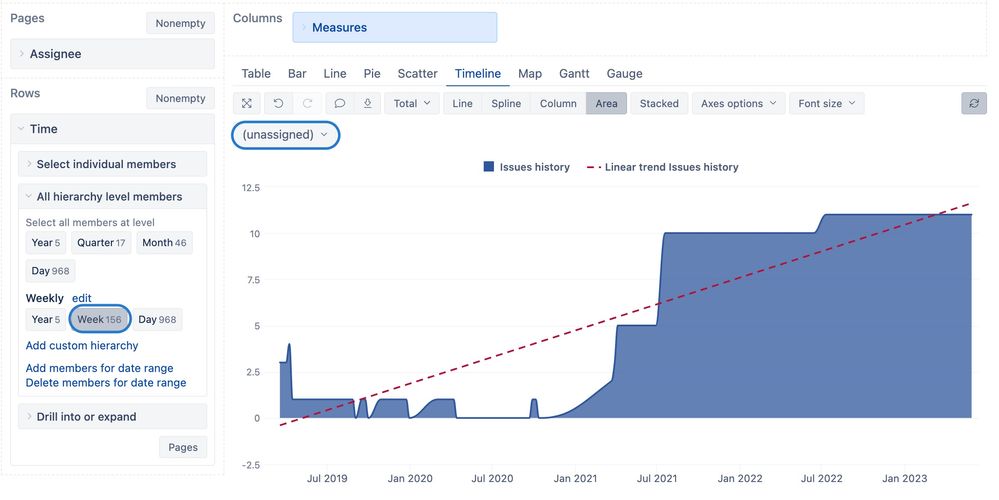Switch to the Map tab

pyautogui.click(x=529, y=74)
